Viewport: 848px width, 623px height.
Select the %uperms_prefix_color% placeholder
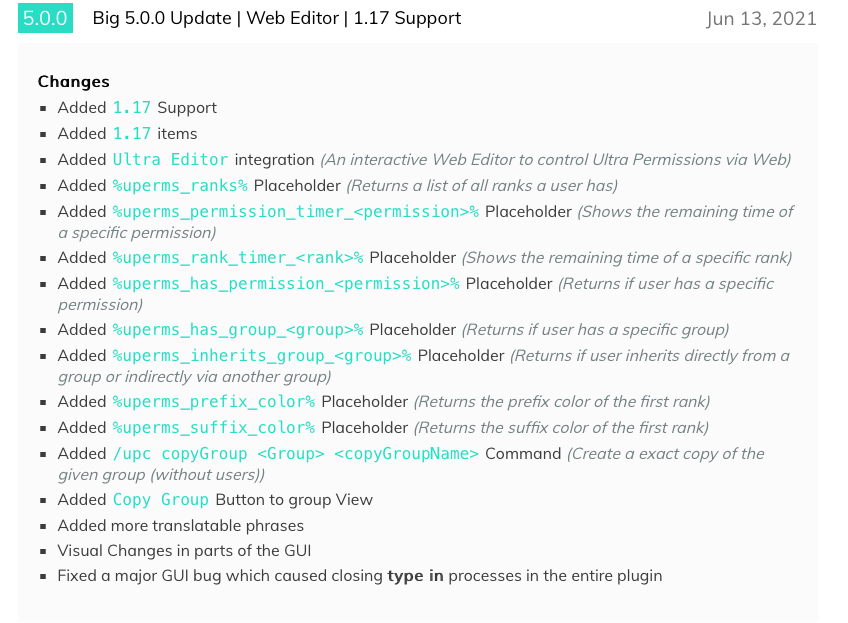point(214,401)
